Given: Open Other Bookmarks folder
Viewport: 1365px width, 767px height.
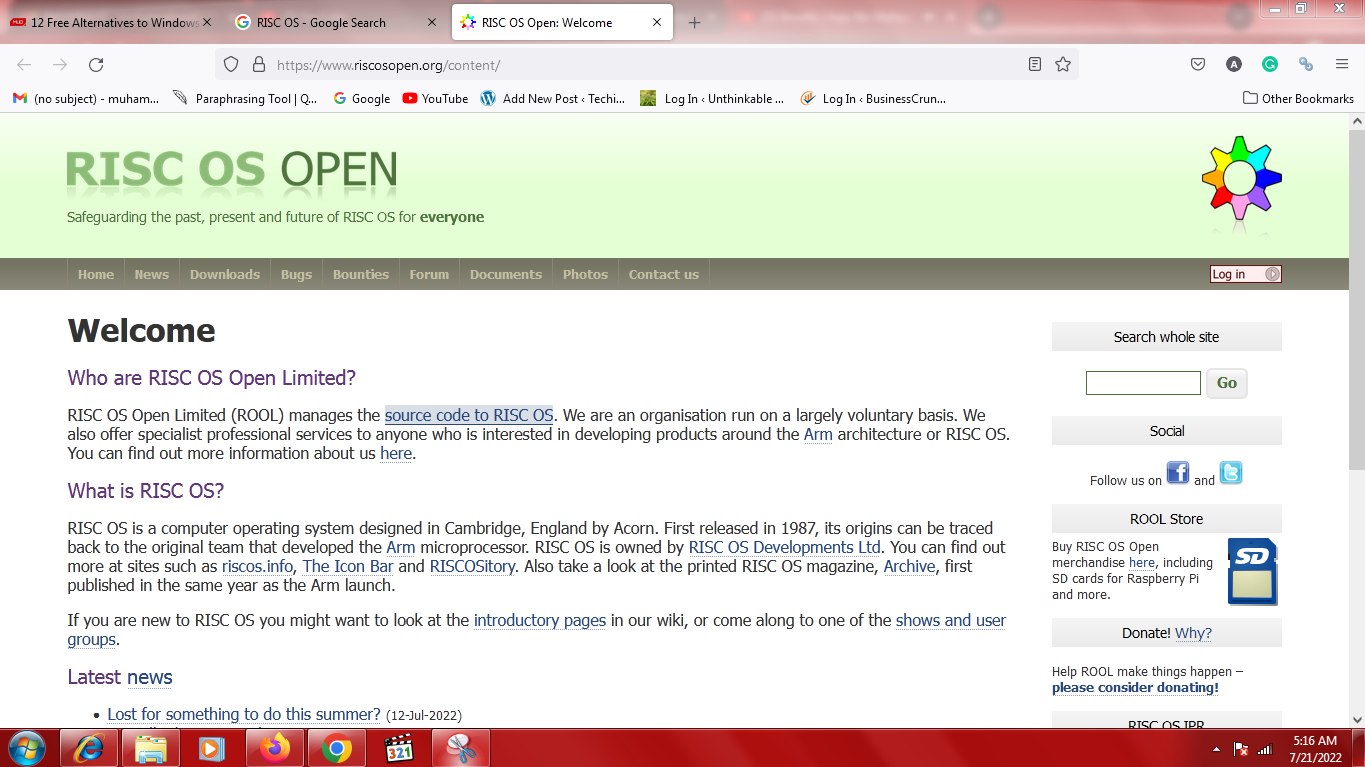Looking at the screenshot, I should tap(1298, 98).
